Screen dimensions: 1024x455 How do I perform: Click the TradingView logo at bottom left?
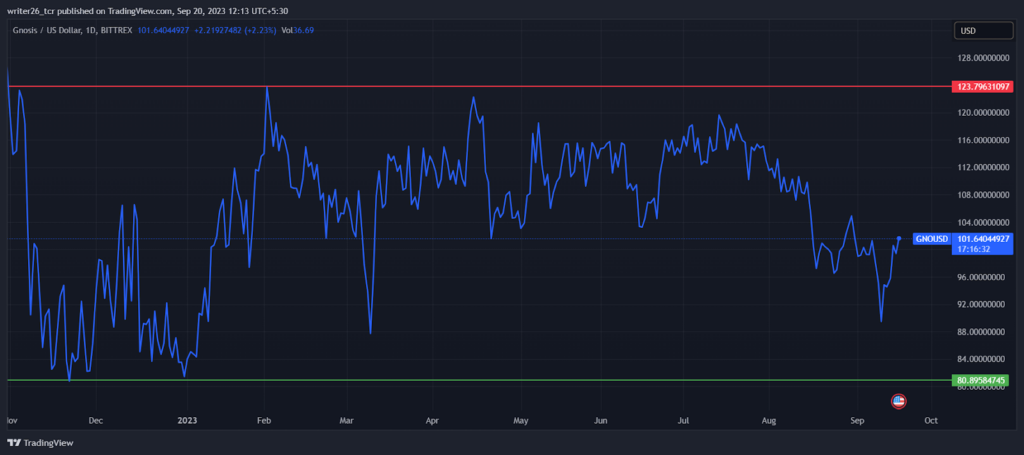pyautogui.click(x=40, y=443)
